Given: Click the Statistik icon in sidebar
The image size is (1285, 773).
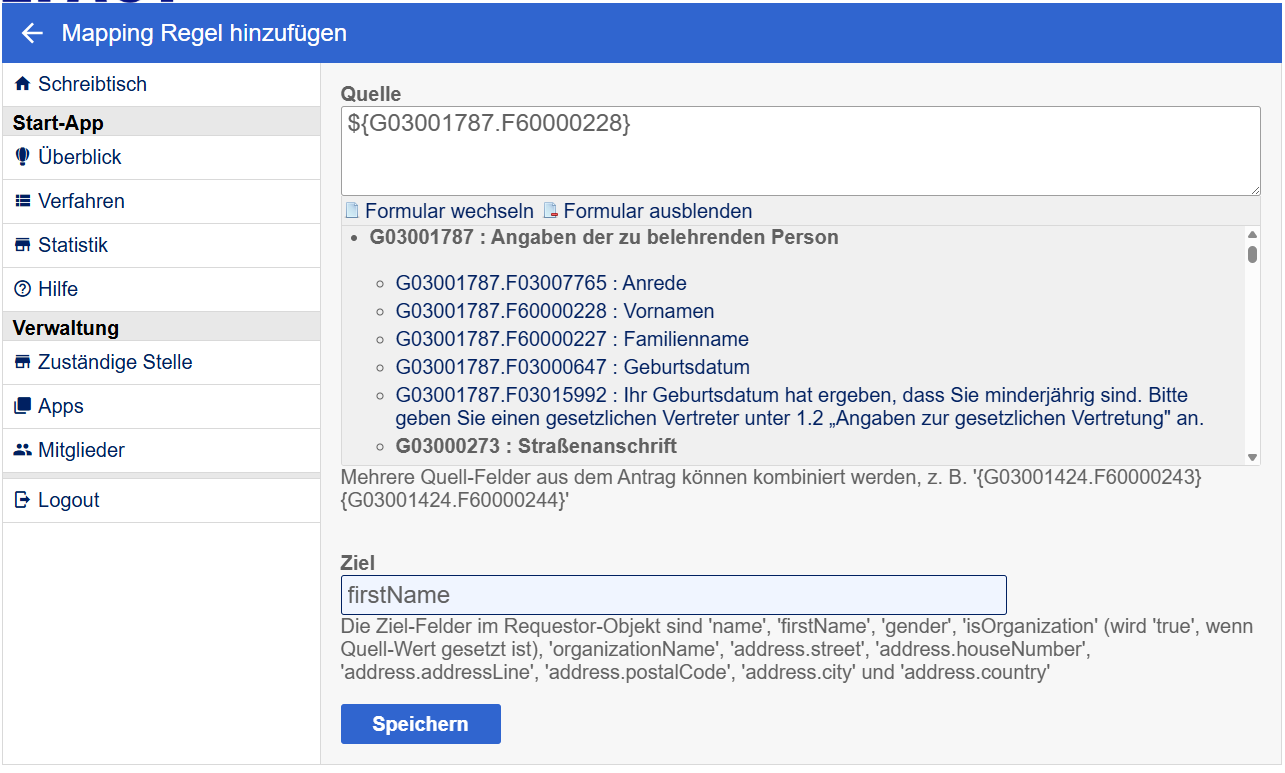Looking at the screenshot, I should pyautogui.click(x=22, y=245).
